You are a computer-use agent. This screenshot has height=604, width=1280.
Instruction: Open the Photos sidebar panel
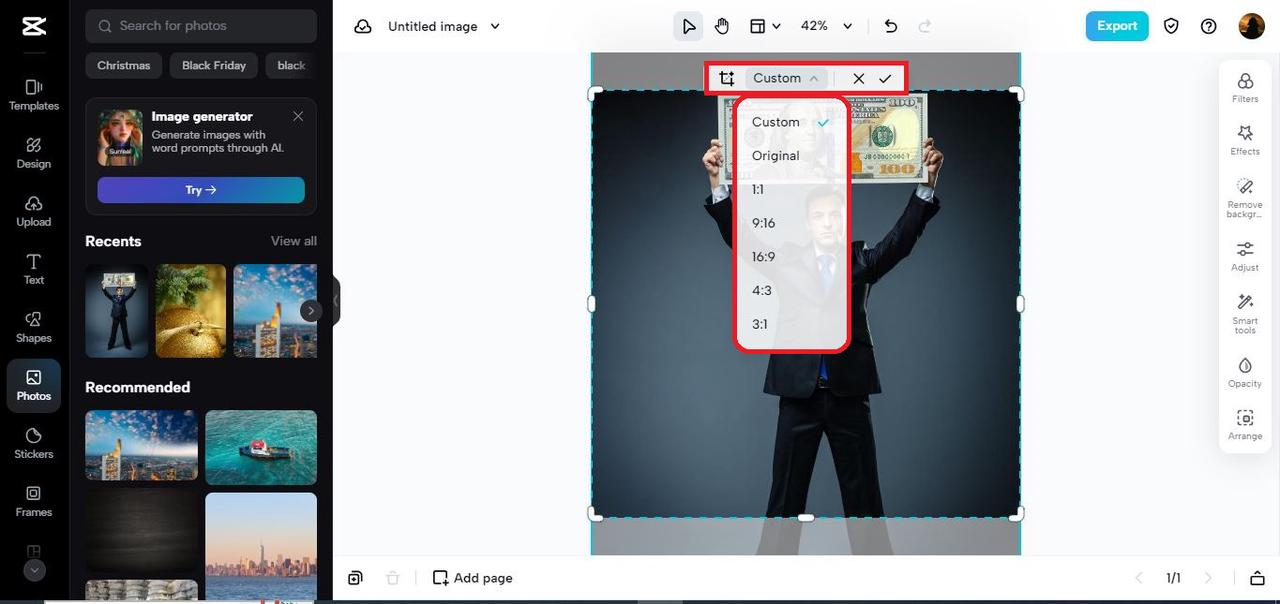[x=34, y=386]
